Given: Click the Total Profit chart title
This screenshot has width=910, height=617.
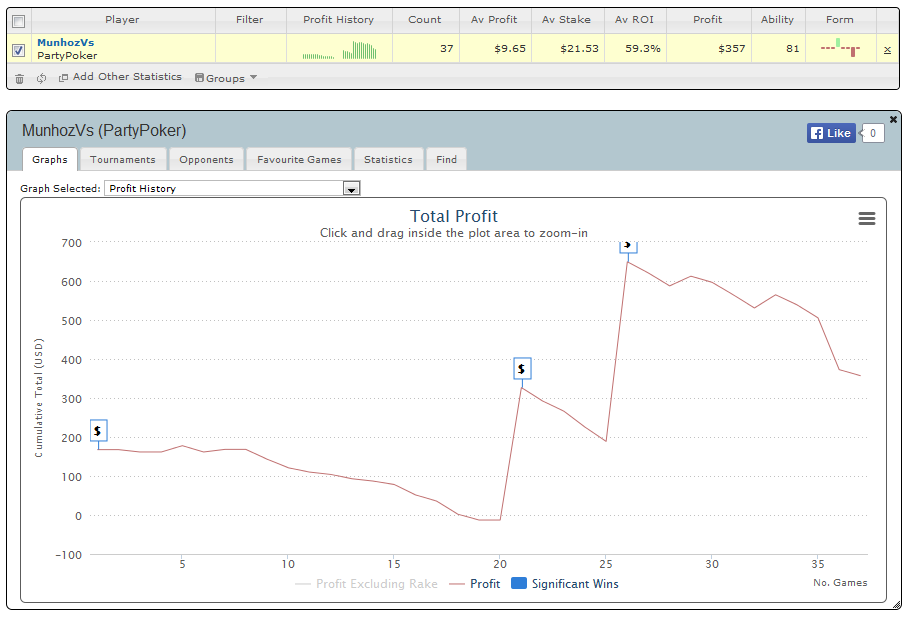Looking at the screenshot, I should (454, 217).
